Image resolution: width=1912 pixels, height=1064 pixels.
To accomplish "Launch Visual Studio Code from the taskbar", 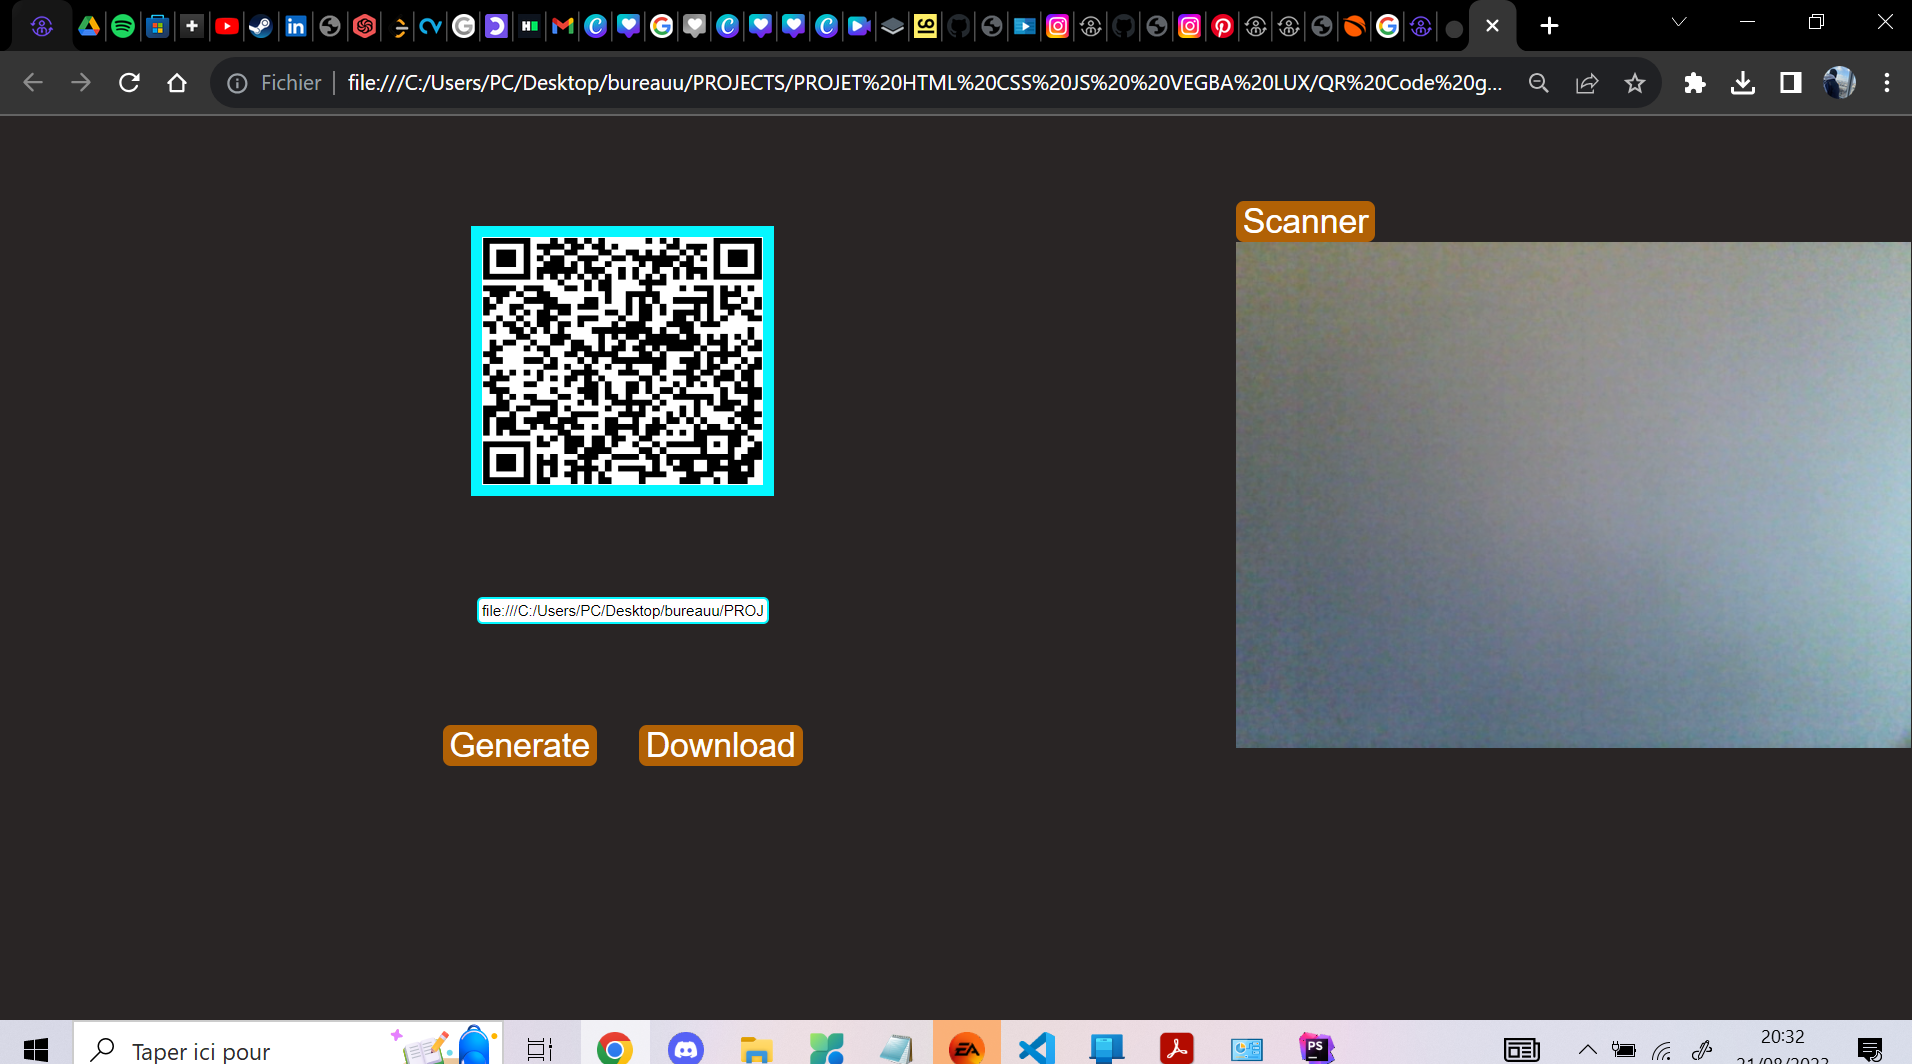I will click(1035, 1047).
